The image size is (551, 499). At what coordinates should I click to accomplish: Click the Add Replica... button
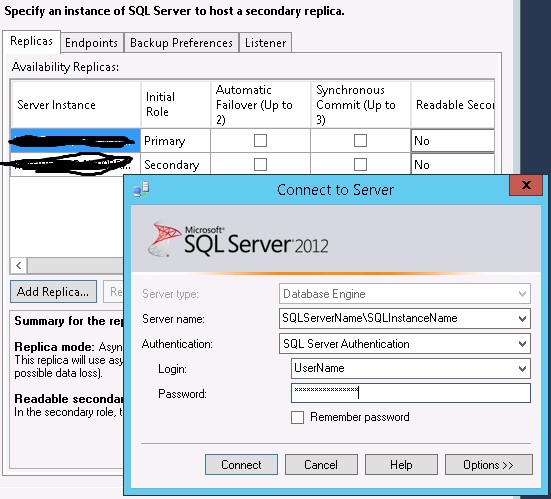pyautogui.click(x=53, y=292)
